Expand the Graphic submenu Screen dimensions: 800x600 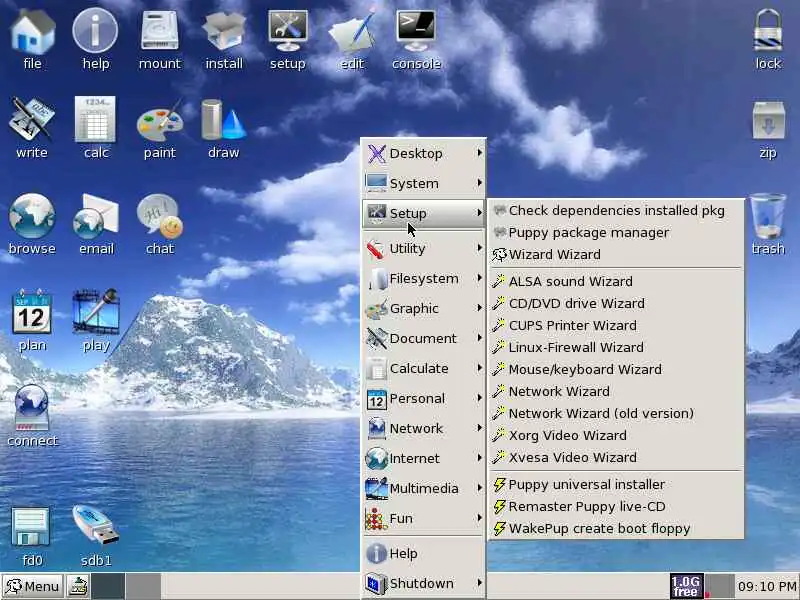pyautogui.click(x=424, y=309)
